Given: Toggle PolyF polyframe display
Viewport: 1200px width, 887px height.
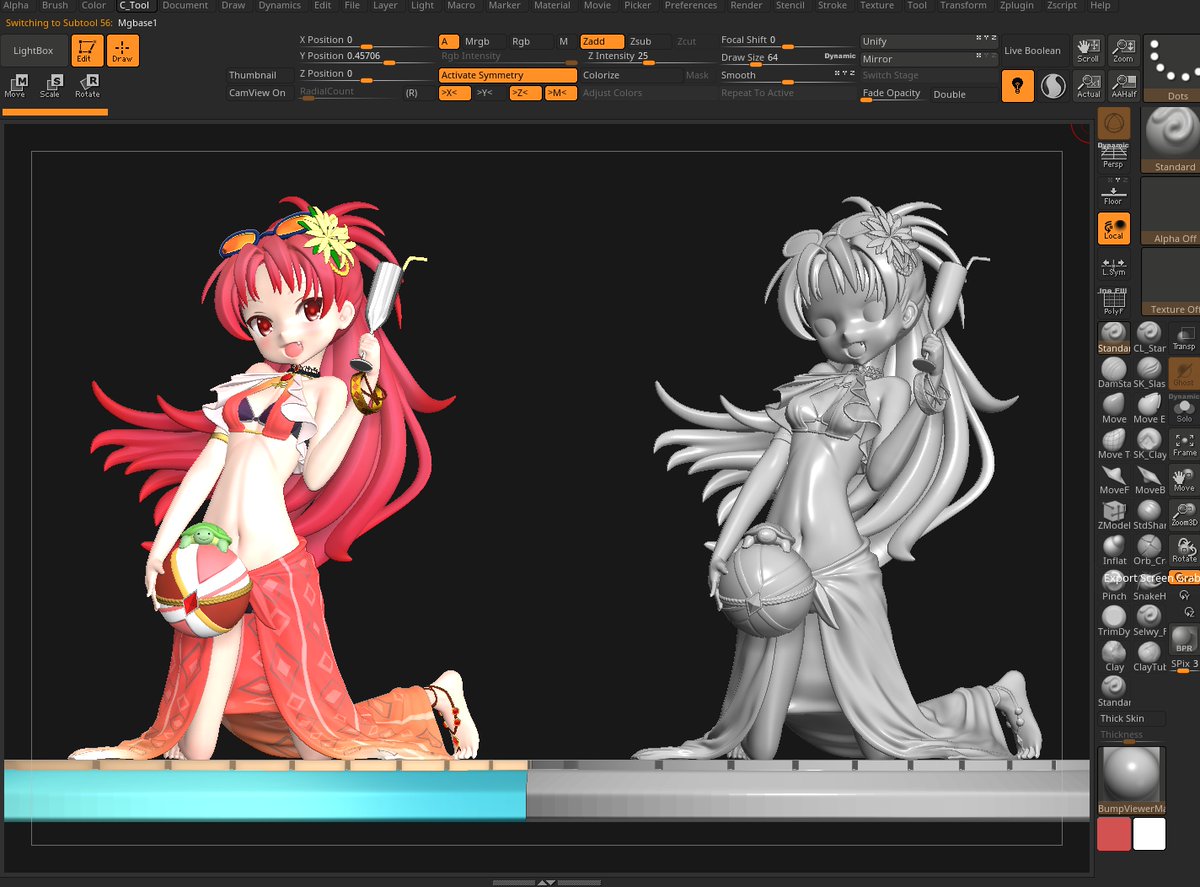Looking at the screenshot, I should pyautogui.click(x=1113, y=301).
